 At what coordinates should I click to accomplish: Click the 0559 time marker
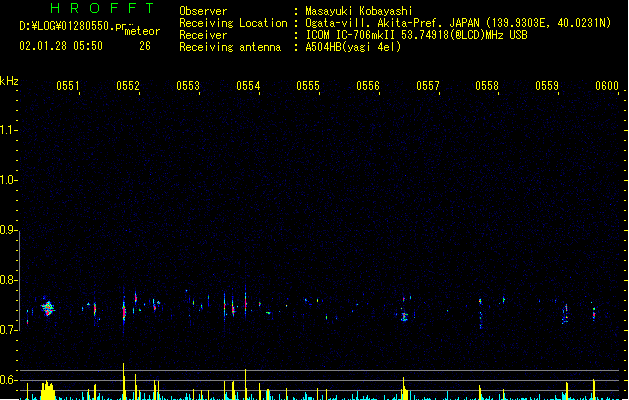pos(547,86)
